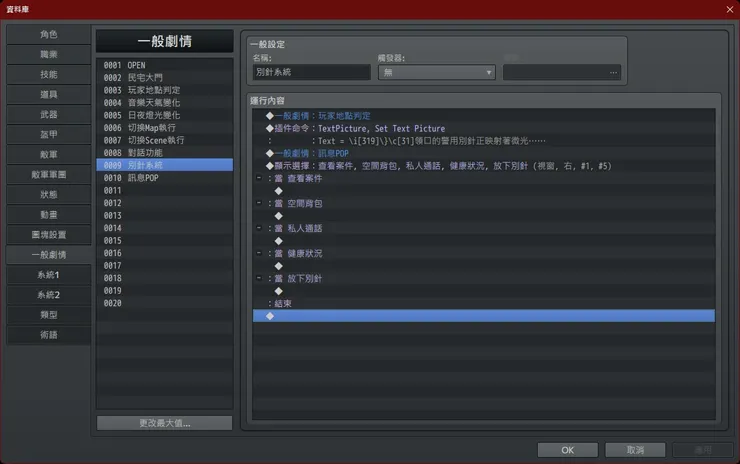Select the 顯示選擇 command line
The width and height of the screenshot is (740, 464).
tap(484, 166)
